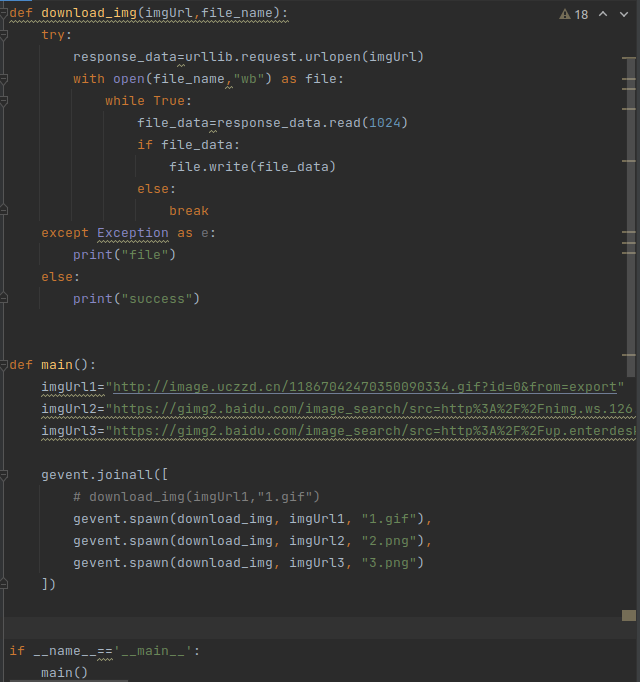640x682 pixels.
Task: Click the "1.gif" string in gevent.spawn
Action: point(389,518)
